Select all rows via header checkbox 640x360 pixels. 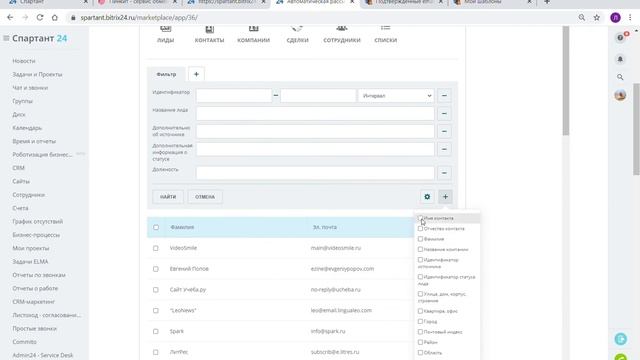pos(156,227)
